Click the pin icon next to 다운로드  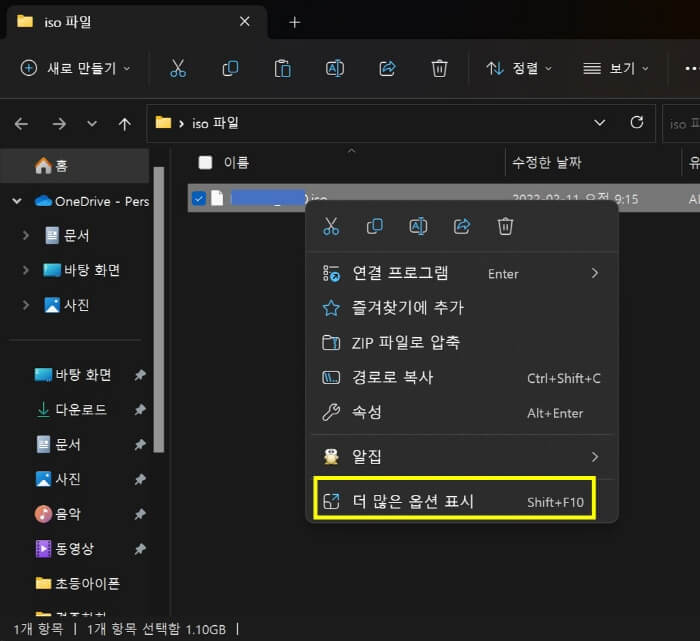(140, 409)
